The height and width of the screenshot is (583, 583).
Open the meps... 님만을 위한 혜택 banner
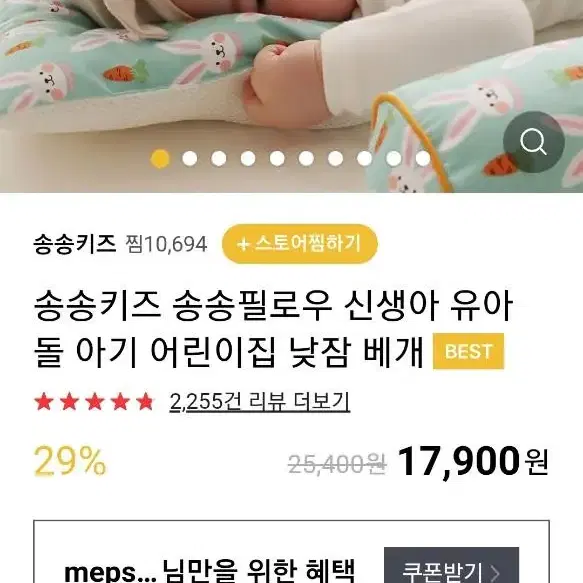[x=292, y=552]
